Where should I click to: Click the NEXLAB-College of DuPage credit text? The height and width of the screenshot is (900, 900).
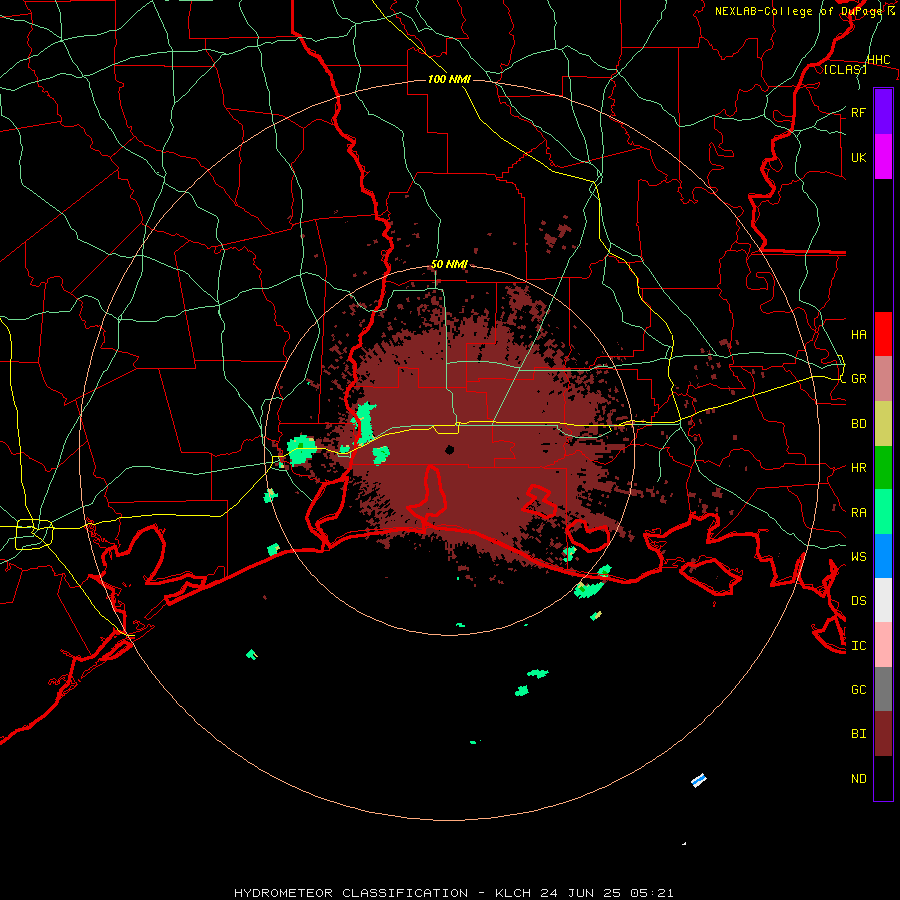tap(800, 11)
